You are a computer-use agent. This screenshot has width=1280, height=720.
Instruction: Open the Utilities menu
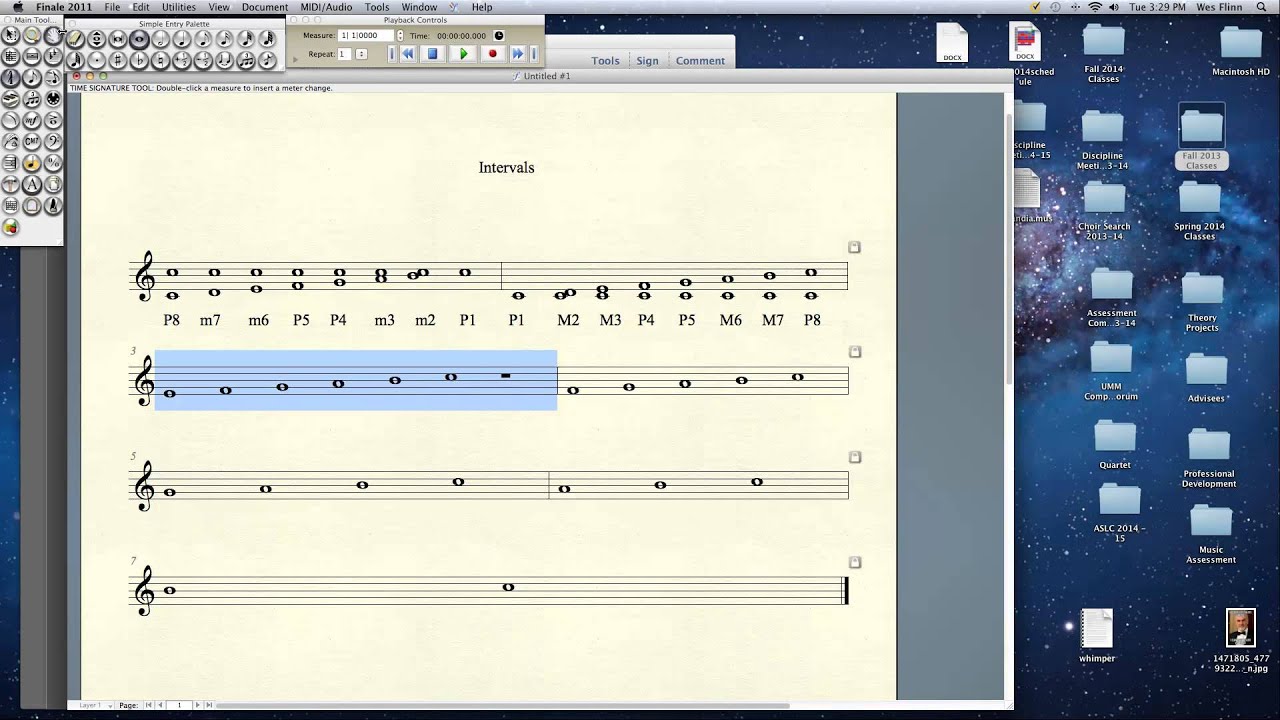[x=179, y=7]
